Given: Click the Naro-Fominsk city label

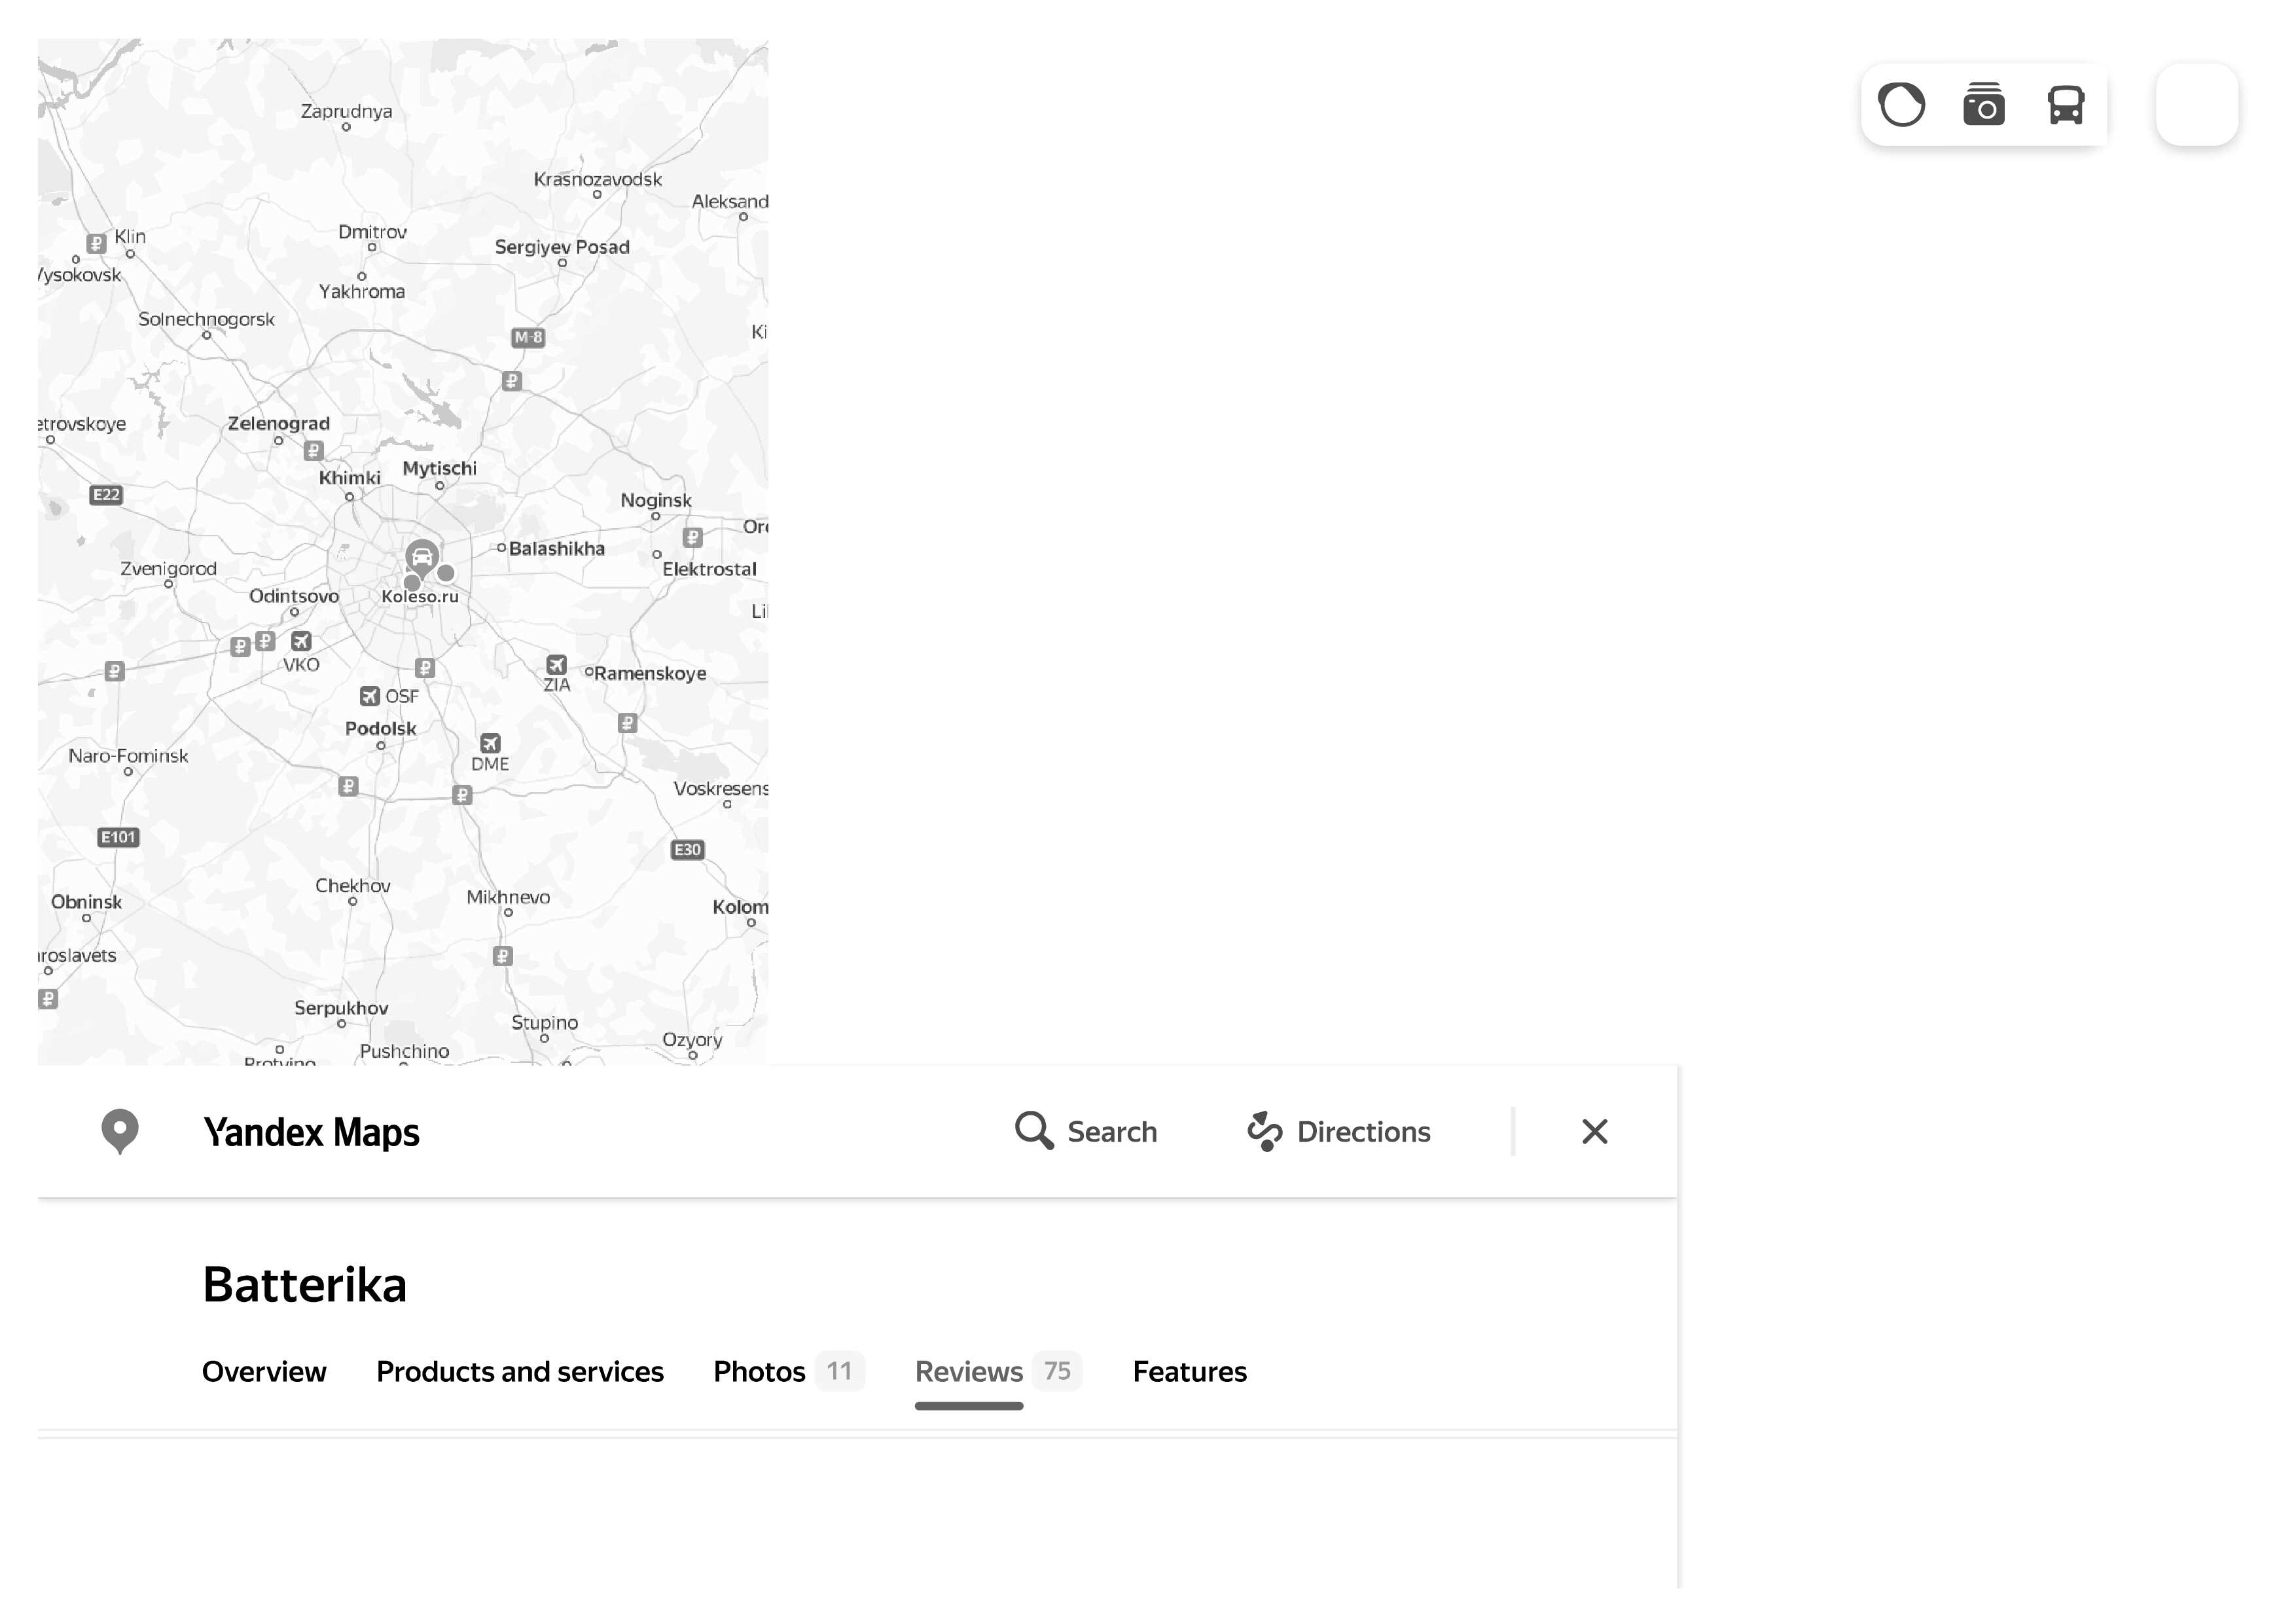Looking at the screenshot, I should [128, 756].
